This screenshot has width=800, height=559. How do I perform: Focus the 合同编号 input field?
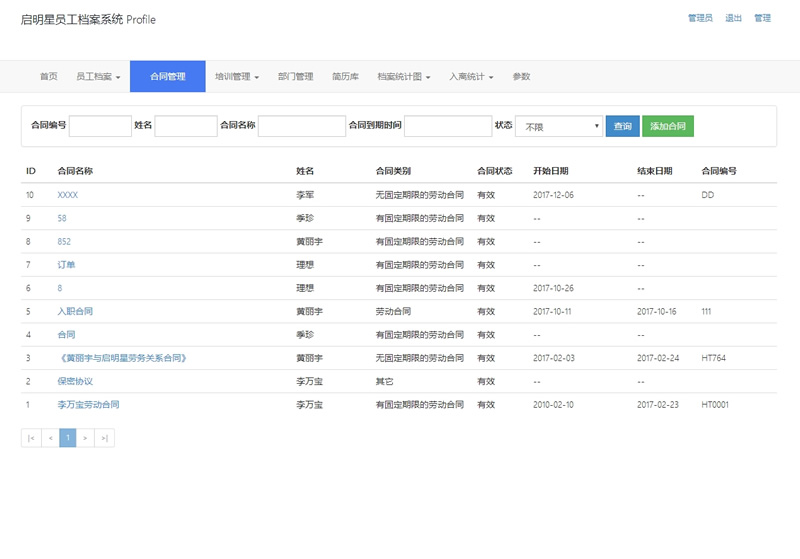tap(100, 126)
